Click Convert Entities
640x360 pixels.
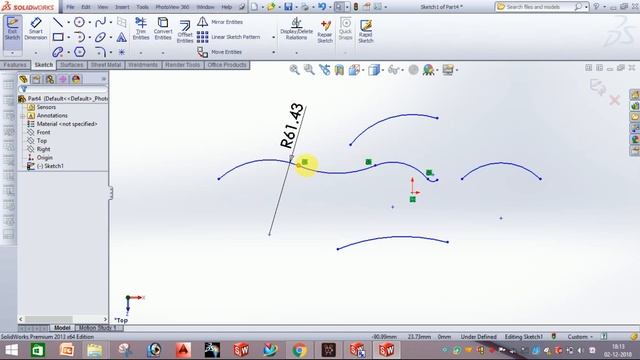tap(163, 29)
